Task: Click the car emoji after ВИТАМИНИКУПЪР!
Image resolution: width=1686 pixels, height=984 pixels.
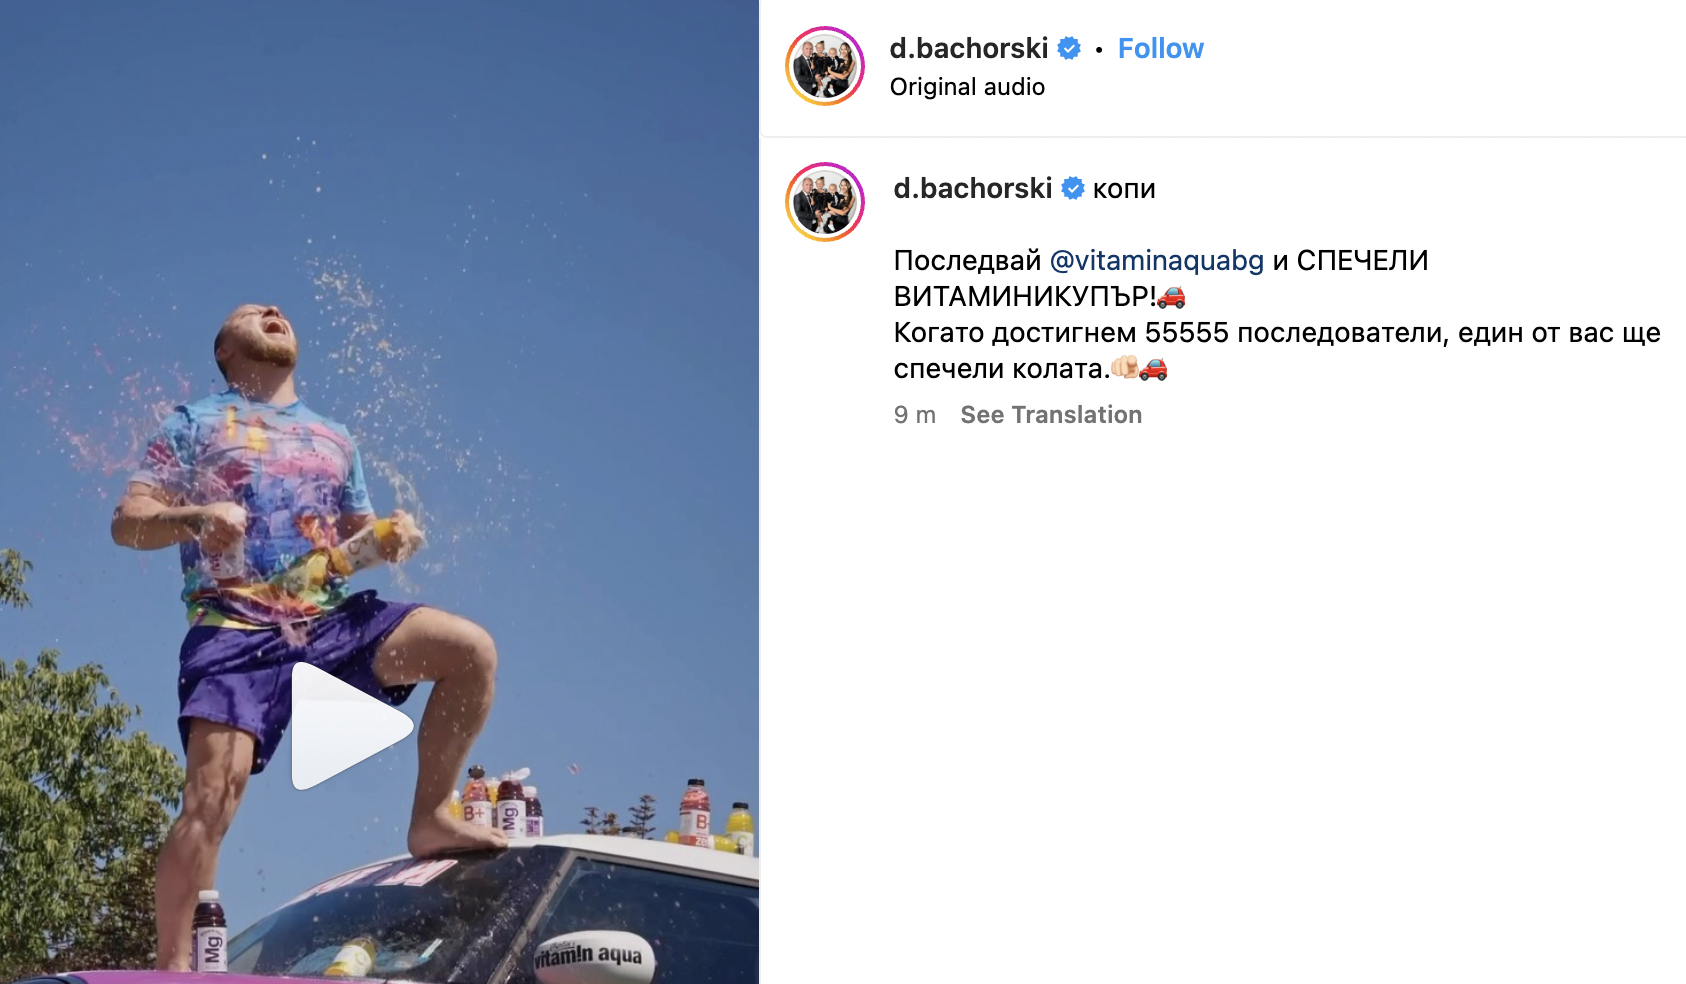Action: pyautogui.click(x=1171, y=297)
